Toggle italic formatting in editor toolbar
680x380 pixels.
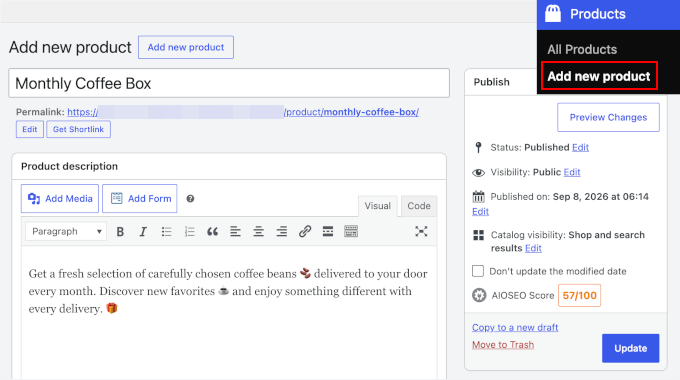(x=143, y=232)
